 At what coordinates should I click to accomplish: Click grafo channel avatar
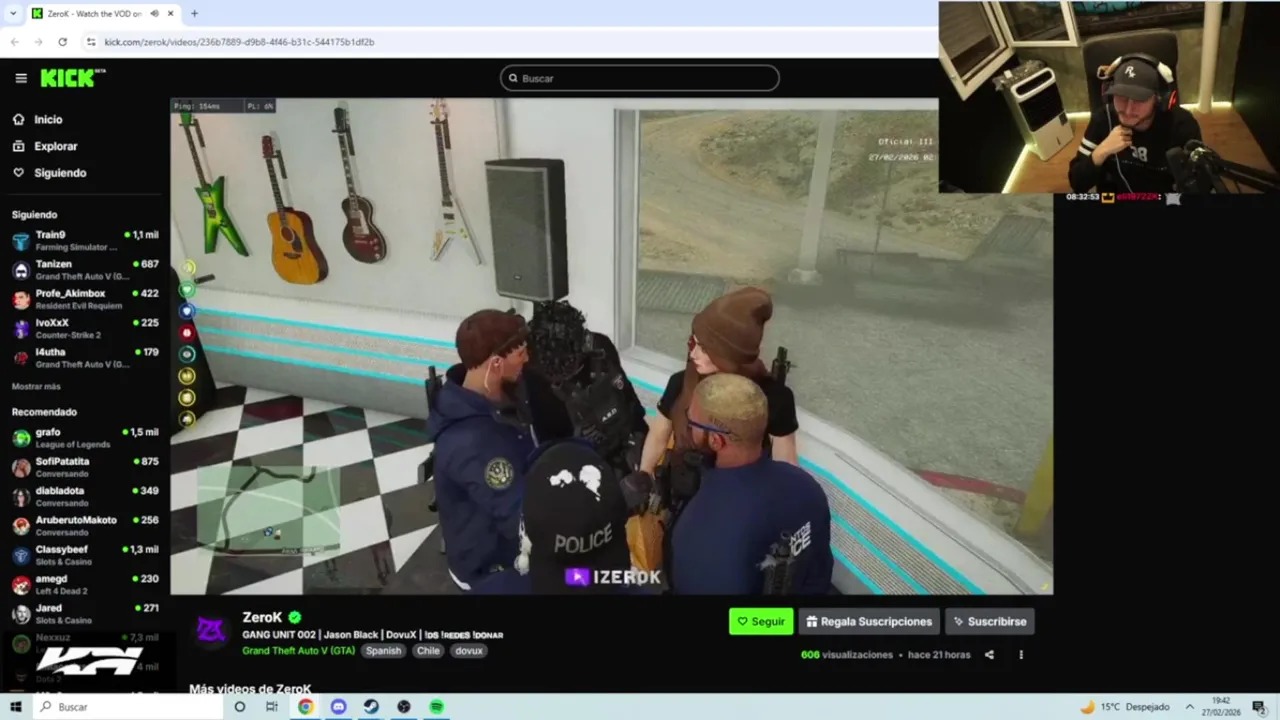point(21,438)
